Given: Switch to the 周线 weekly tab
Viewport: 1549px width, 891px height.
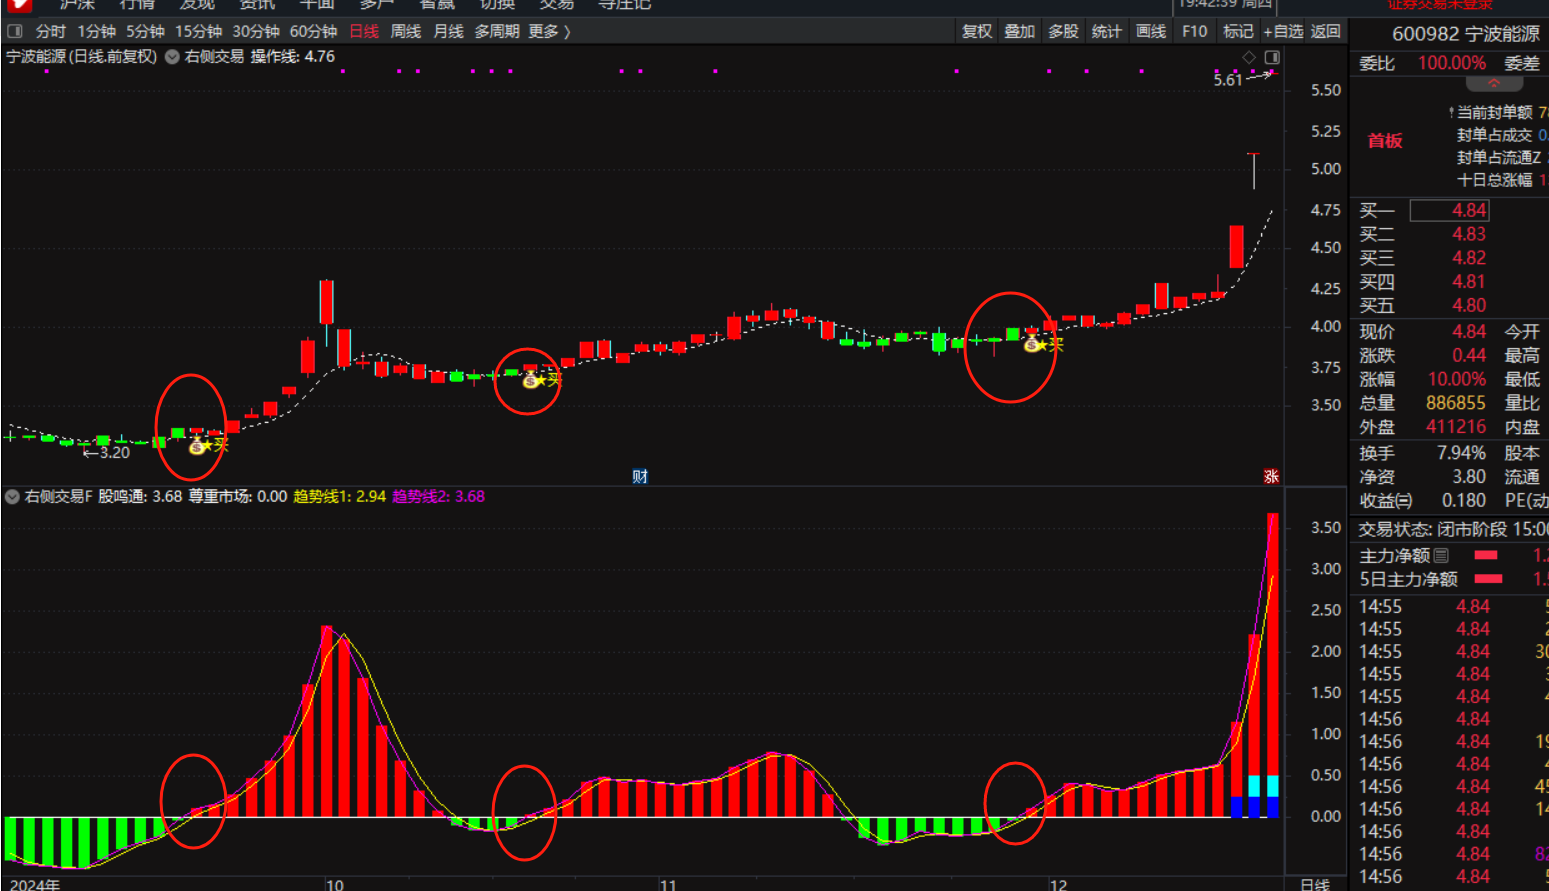Looking at the screenshot, I should (405, 31).
